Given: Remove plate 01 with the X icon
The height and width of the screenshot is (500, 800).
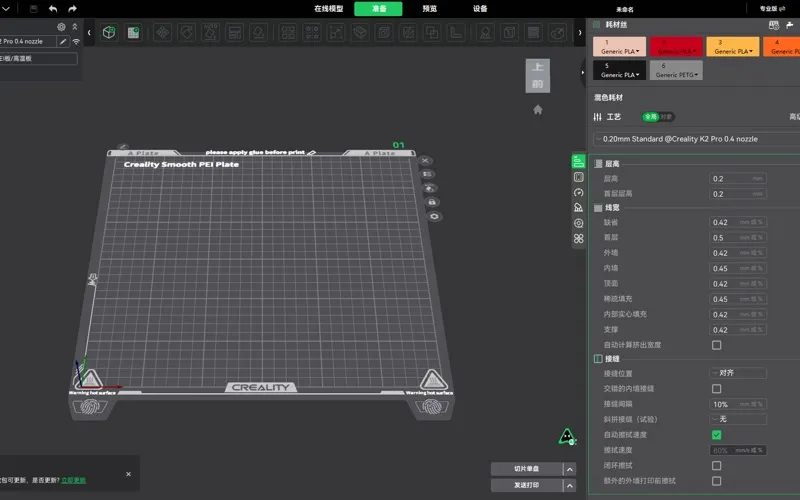Looking at the screenshot, I should coord(425,160).
